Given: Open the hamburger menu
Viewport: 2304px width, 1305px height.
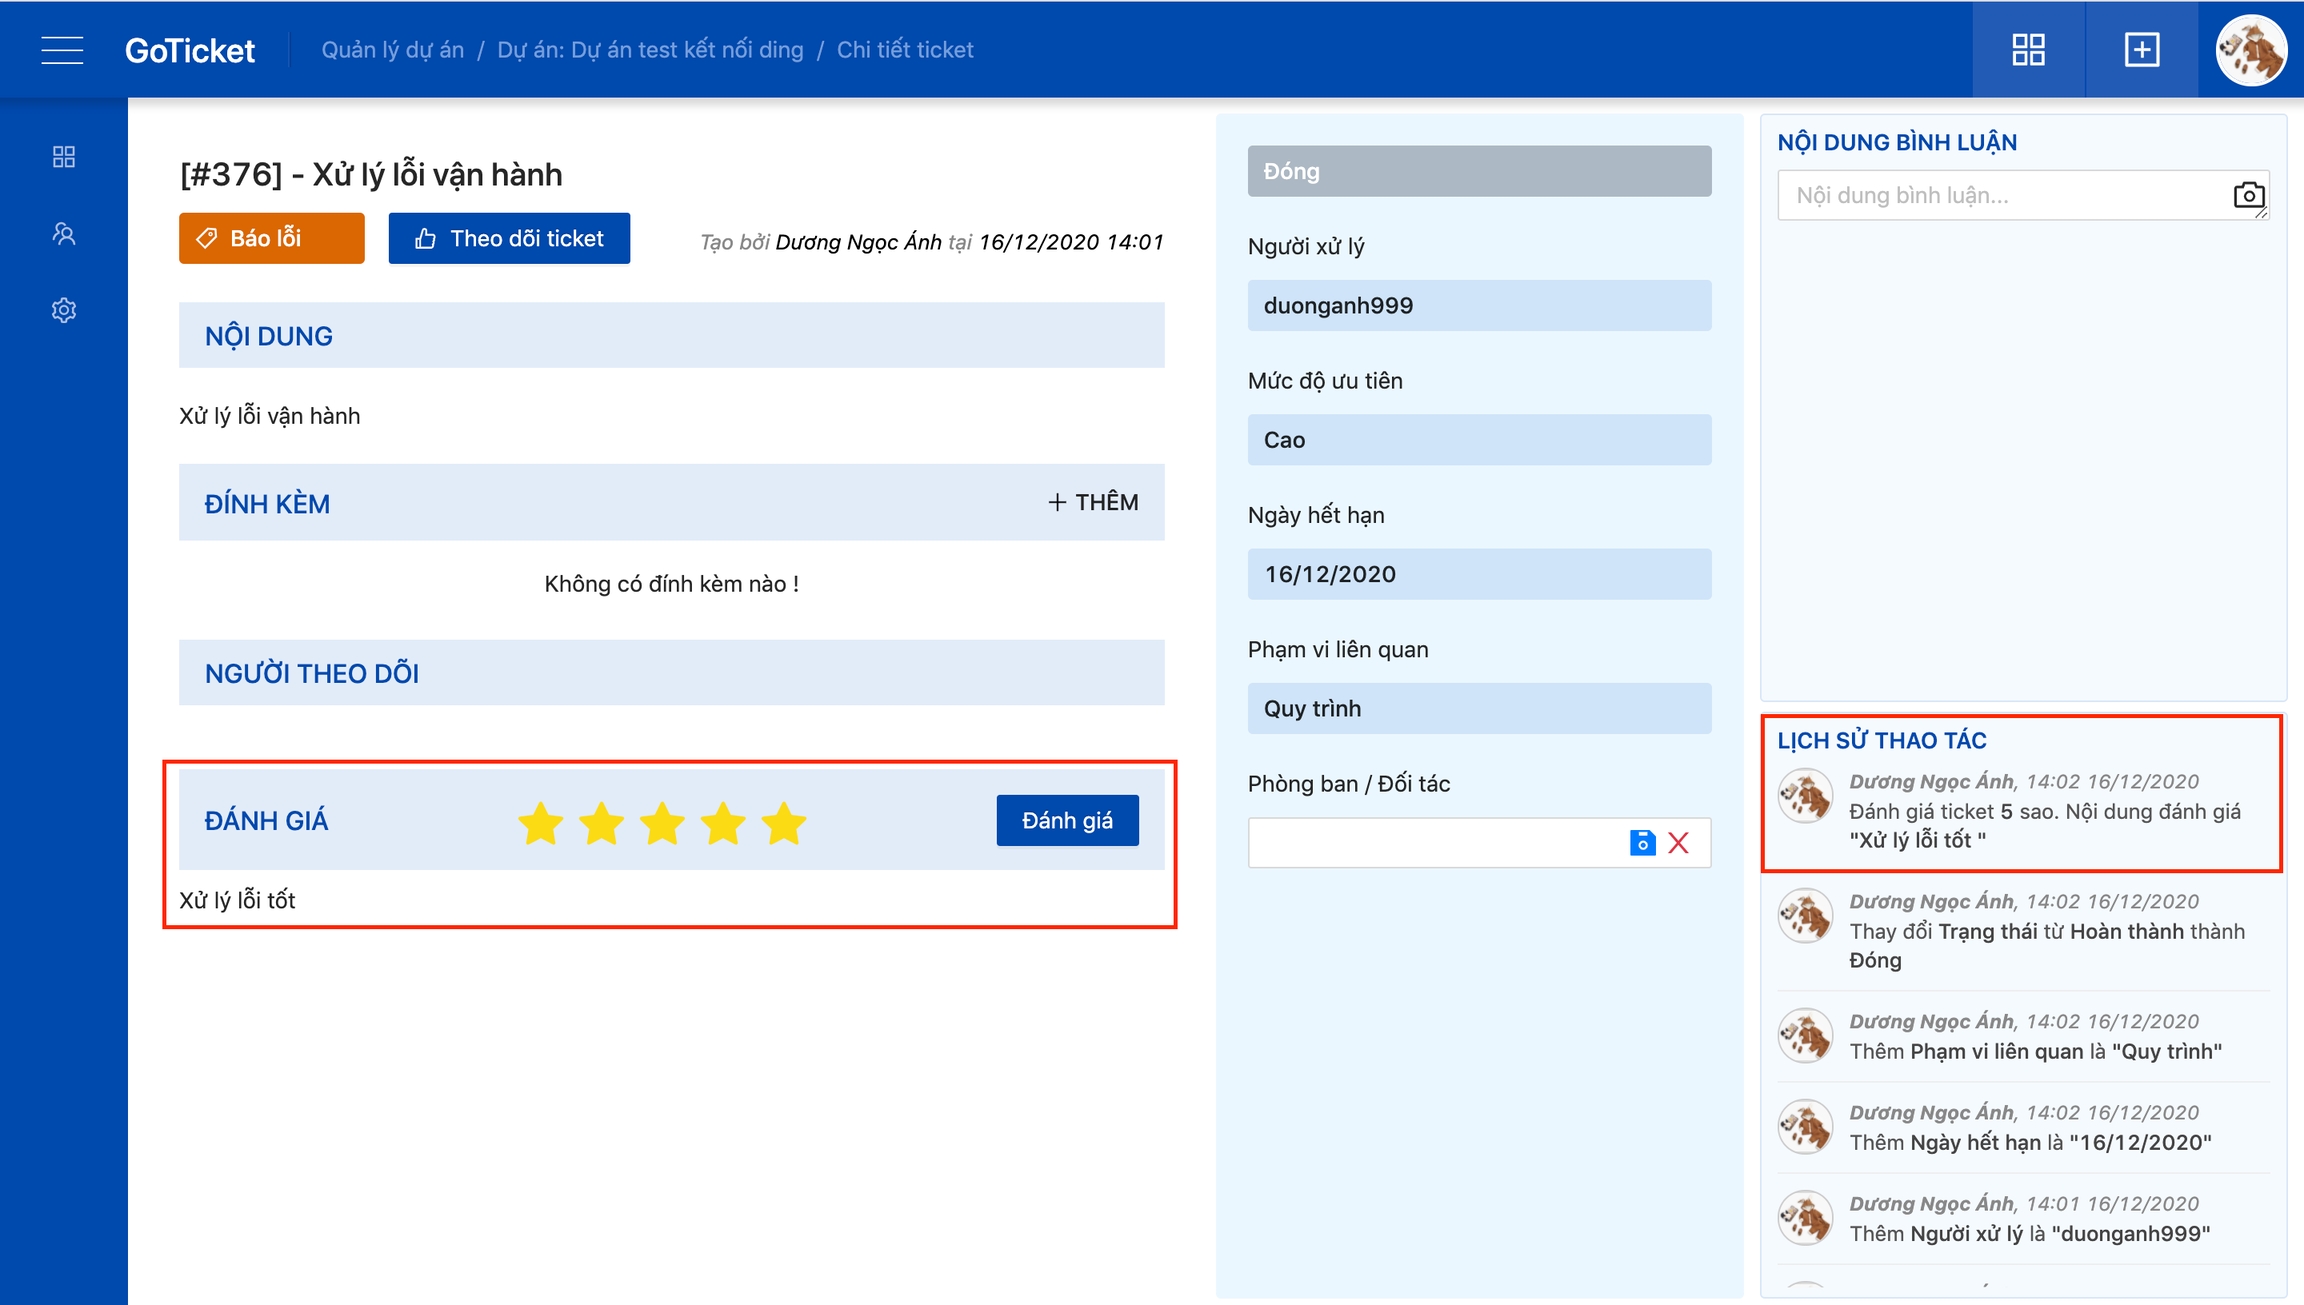Looking at the screenshot, I should [x=62, y=50].
